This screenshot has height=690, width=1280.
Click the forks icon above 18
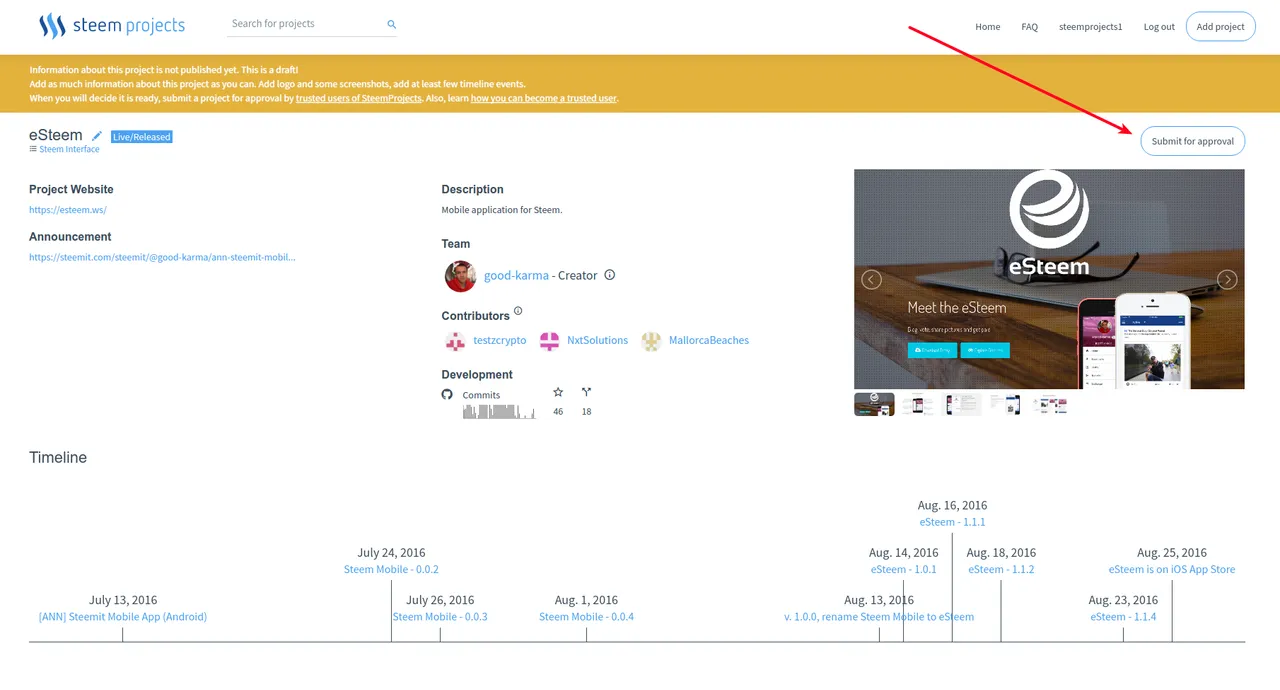coord(586,392)
